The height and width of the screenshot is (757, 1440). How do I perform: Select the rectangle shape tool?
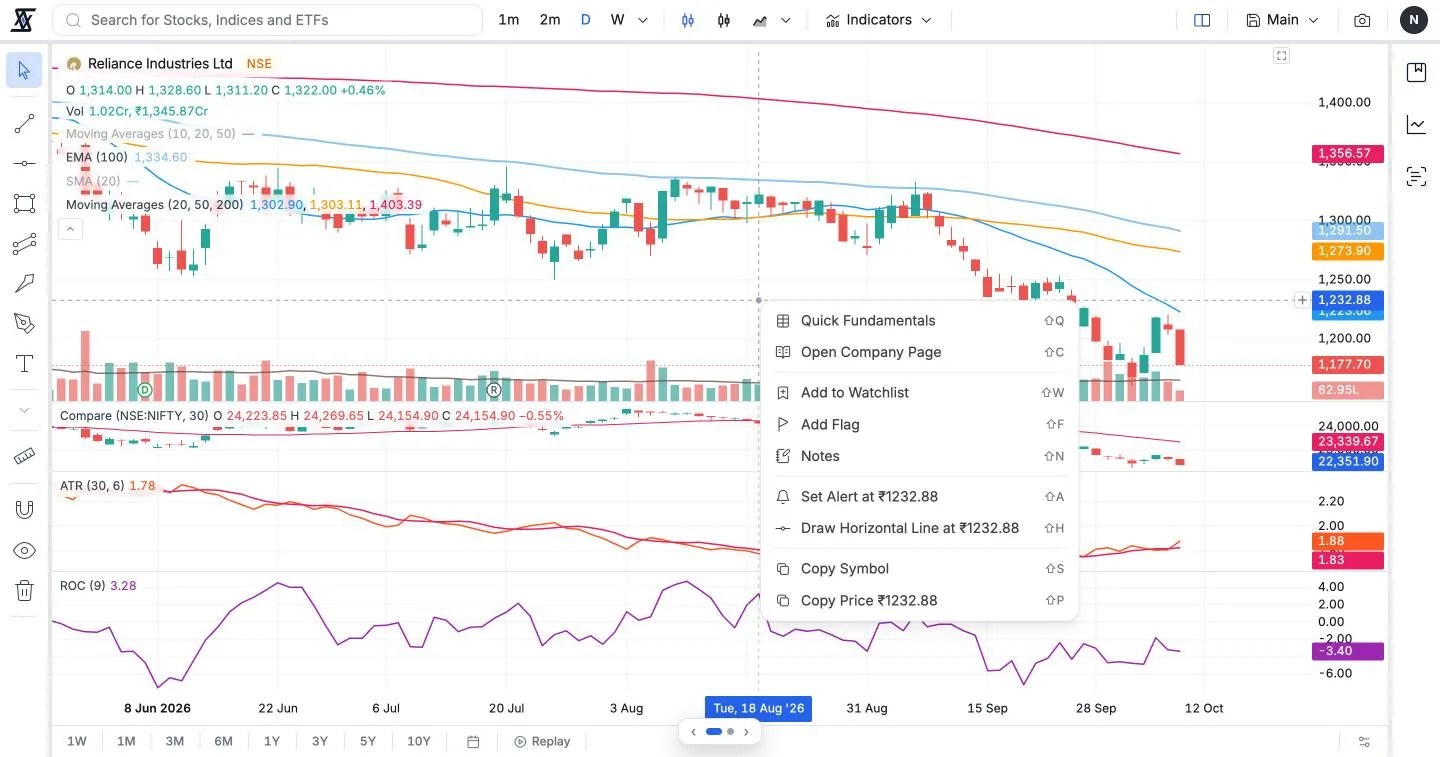coord(24,203)
